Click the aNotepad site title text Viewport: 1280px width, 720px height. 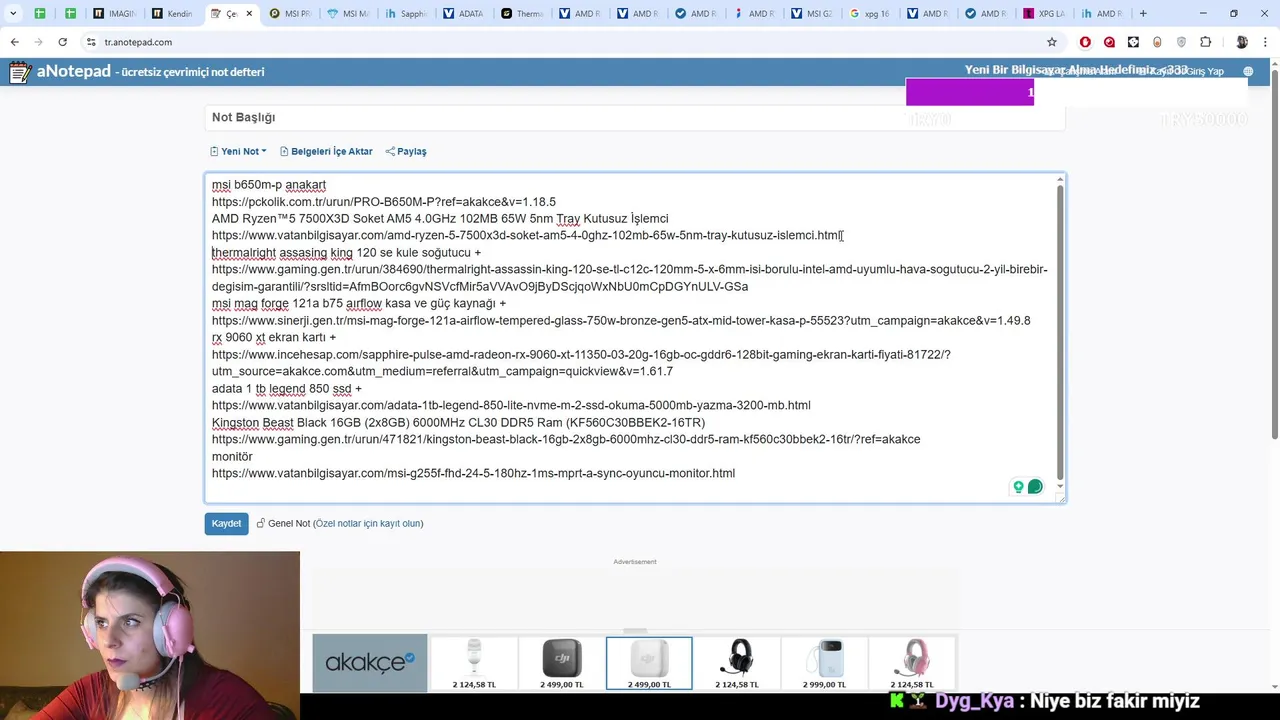tap(74, 71)
